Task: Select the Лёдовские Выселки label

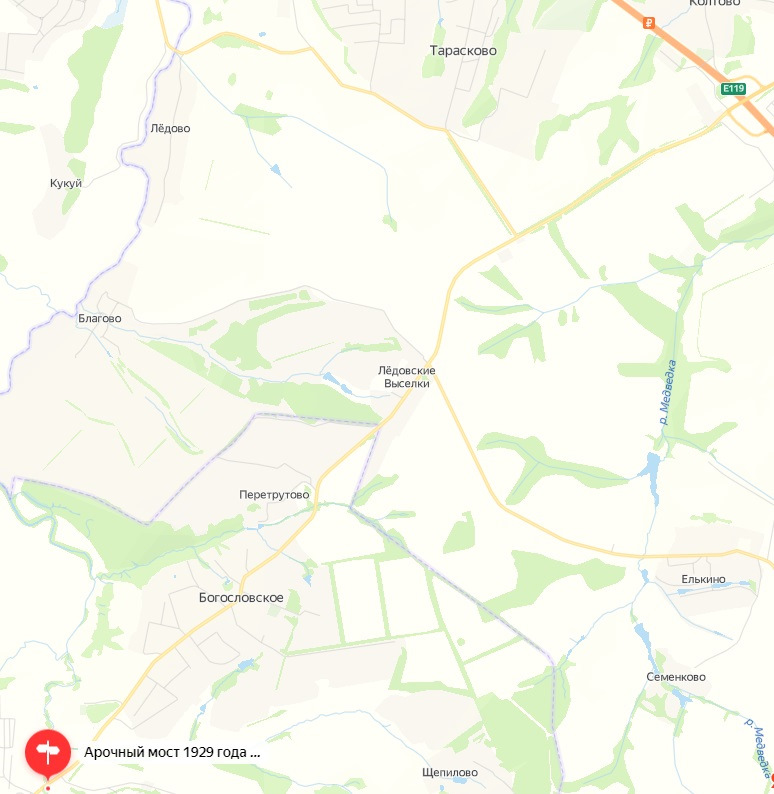Action: point(406,377)
